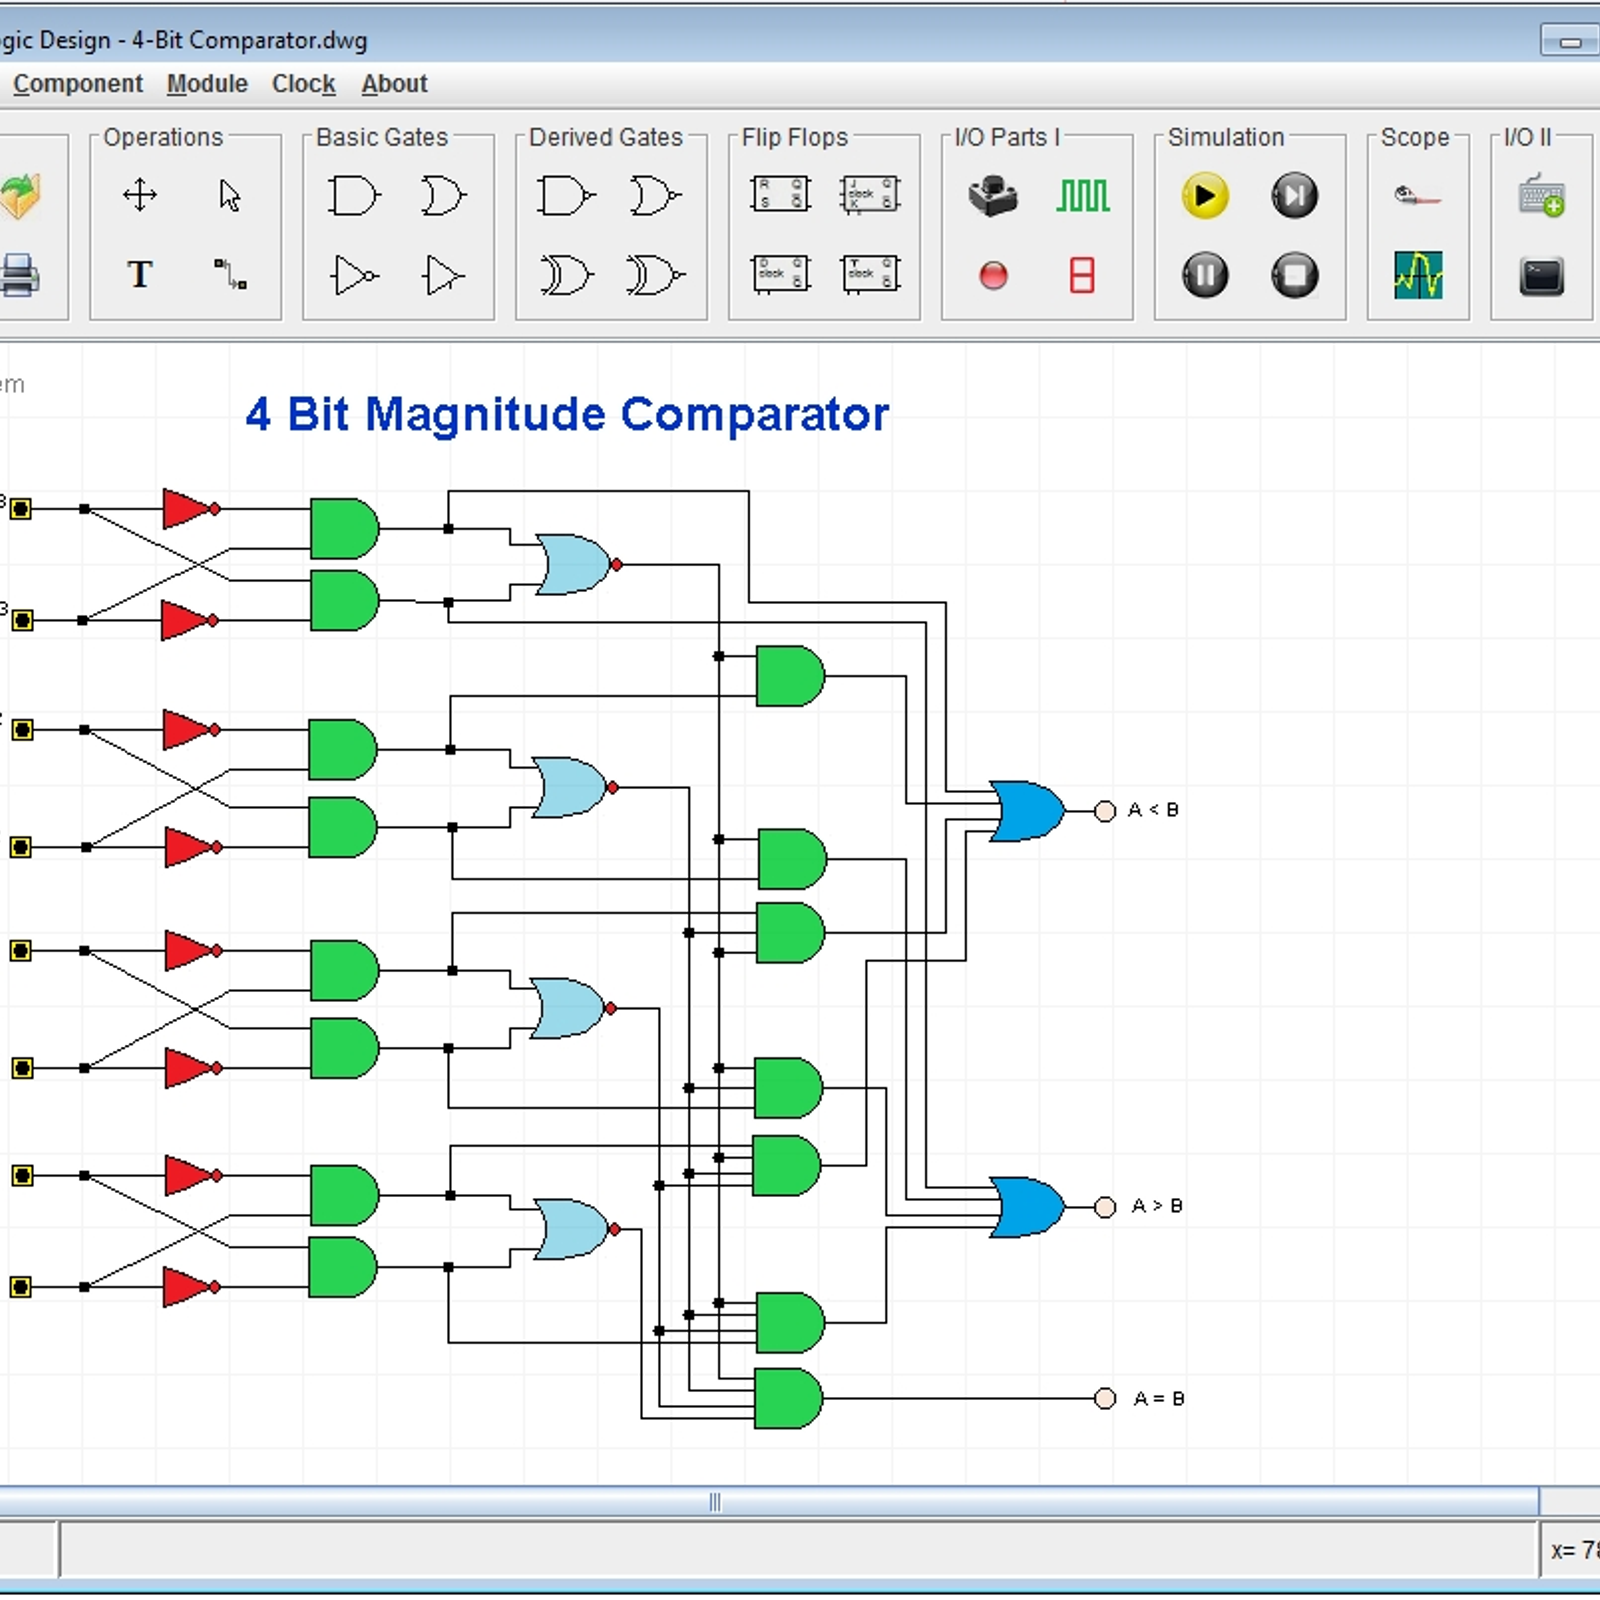Select the green clock signal part
Viewport: 1600px width, 1600px height.
[1083, 195]
